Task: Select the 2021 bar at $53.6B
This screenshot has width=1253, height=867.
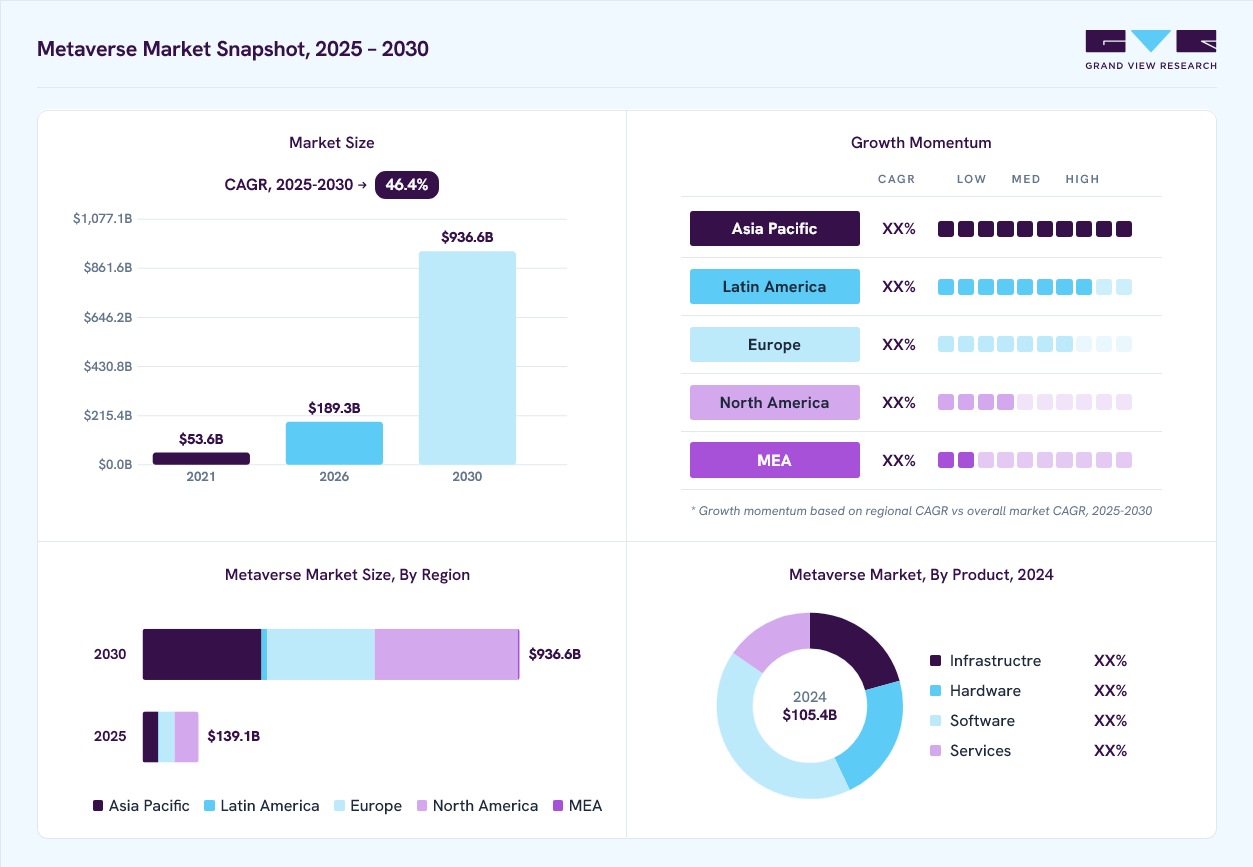Action: pyautogui.click(x=201, y=458)
